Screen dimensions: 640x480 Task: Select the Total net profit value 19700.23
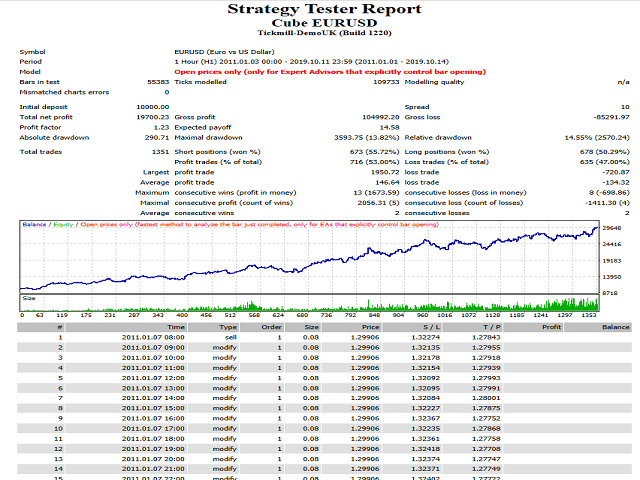coord(153,117)
